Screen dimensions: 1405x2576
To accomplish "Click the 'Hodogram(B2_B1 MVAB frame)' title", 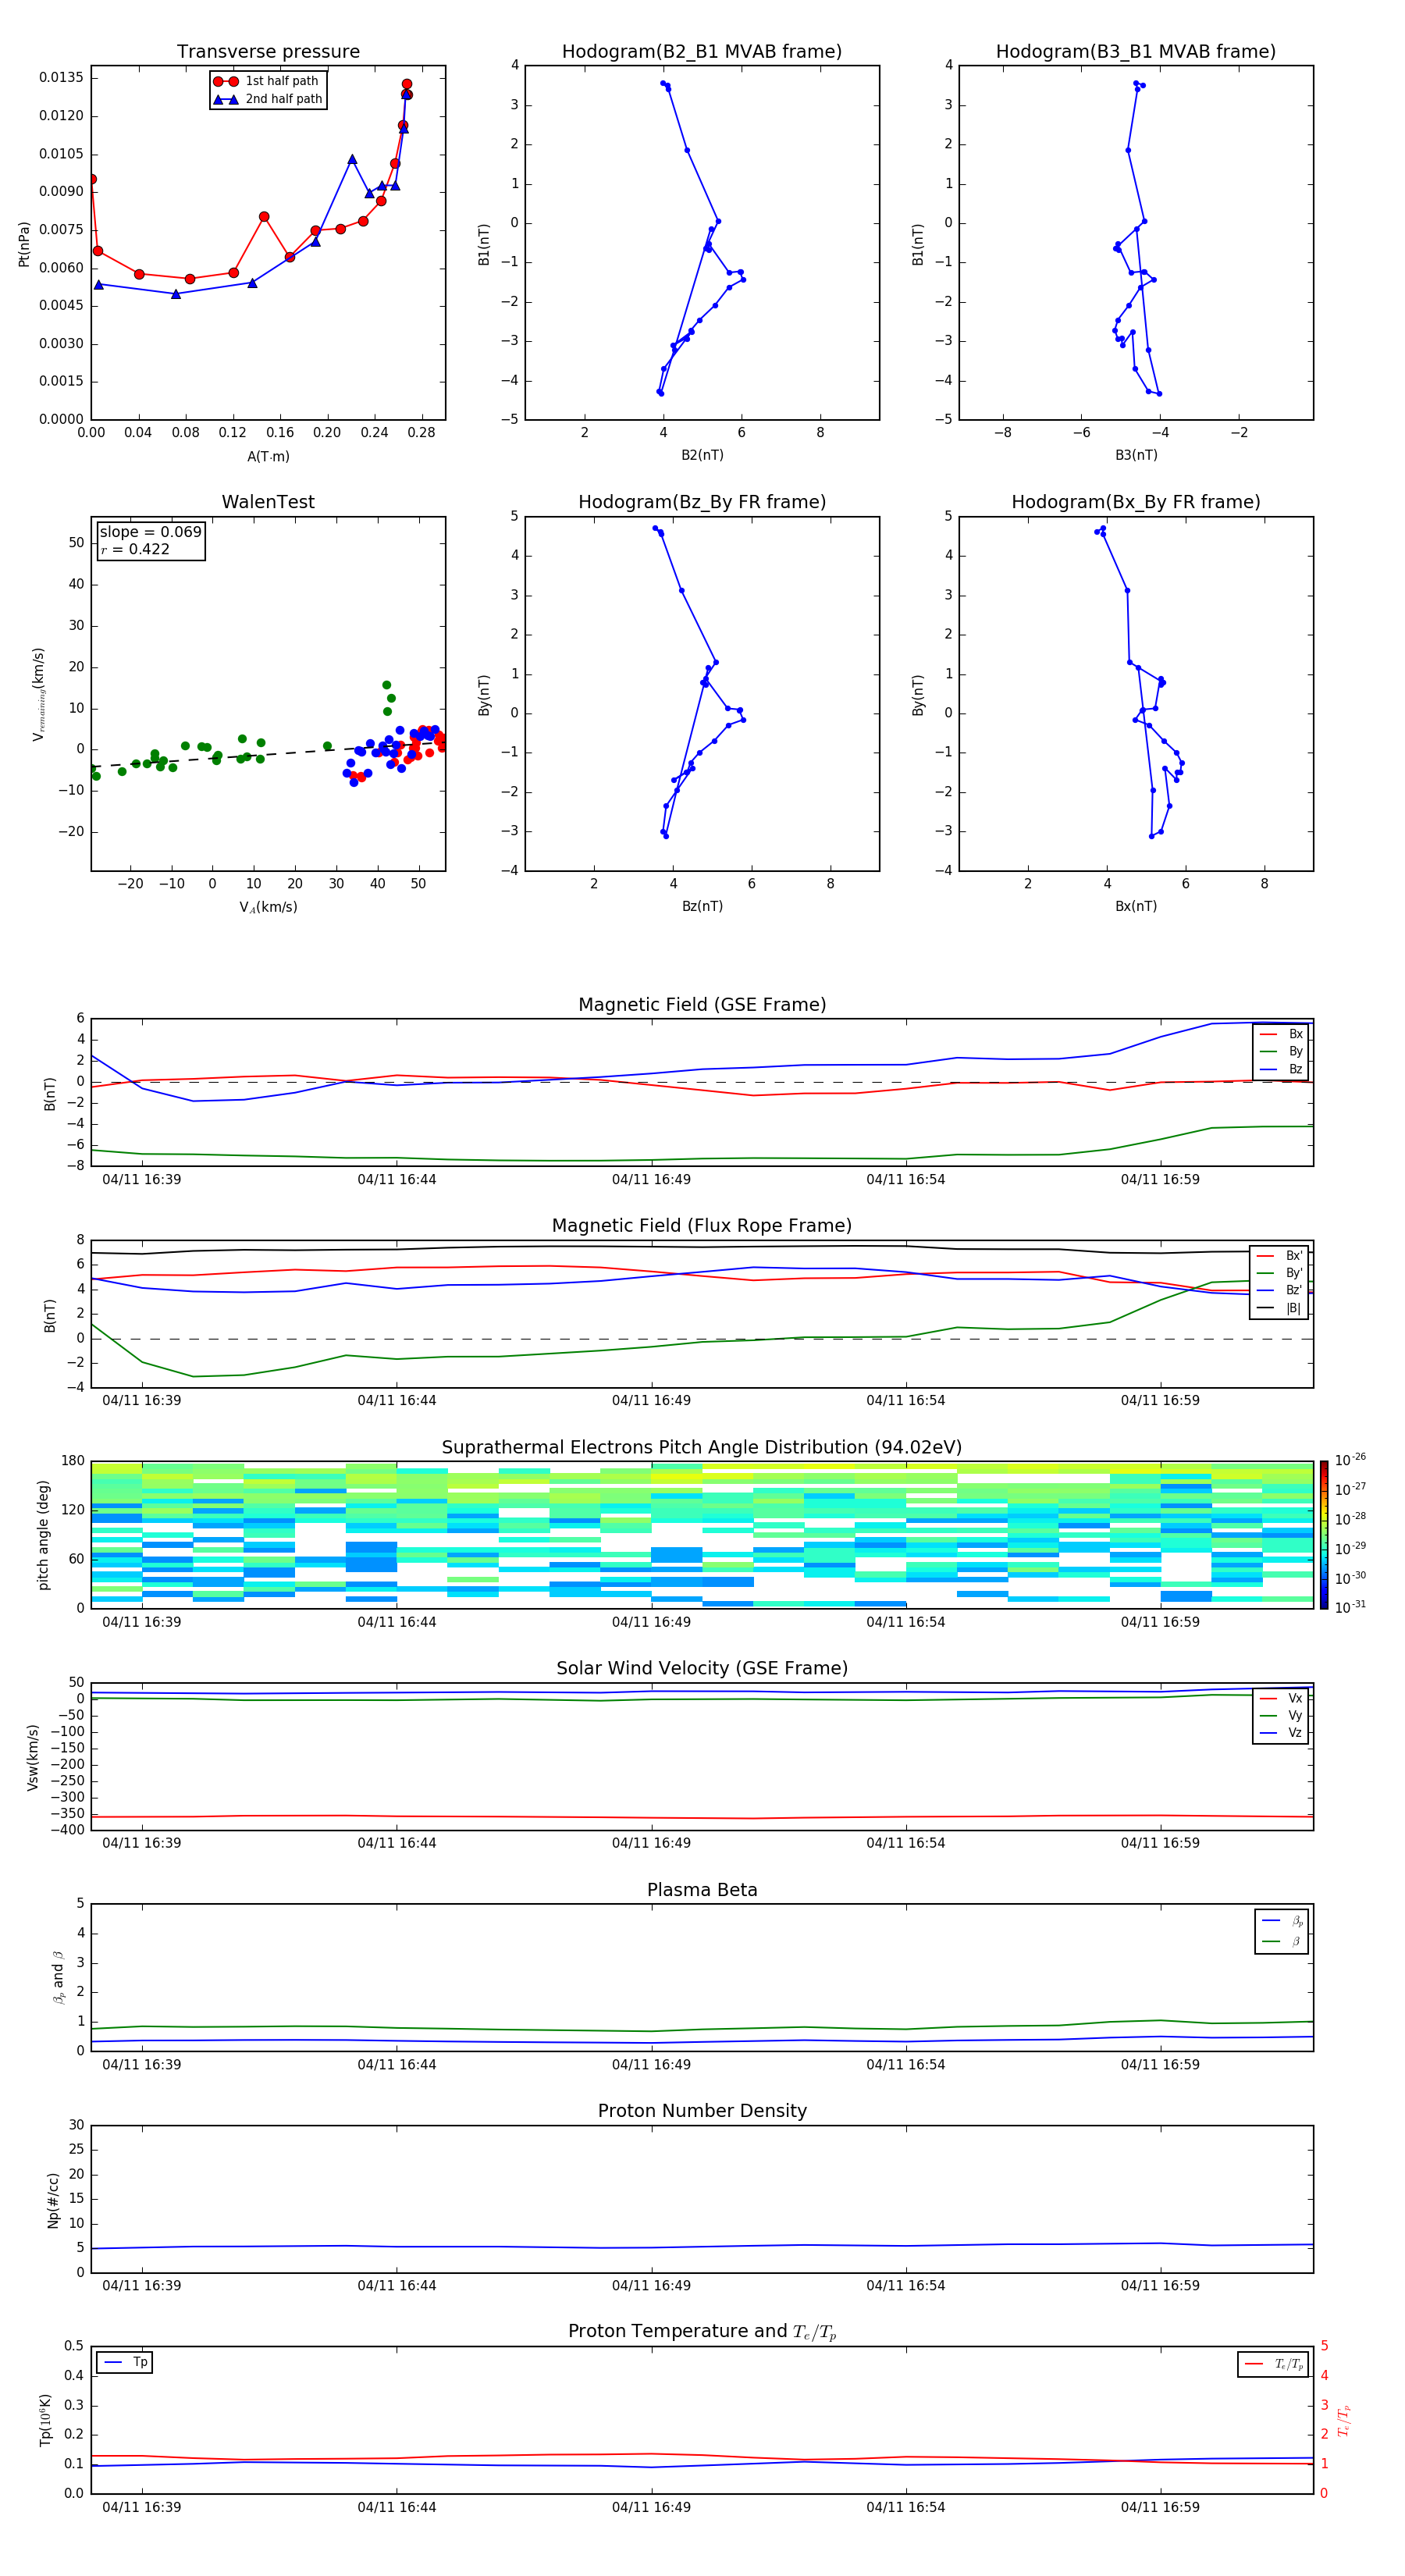I will (x=702, y=52).
